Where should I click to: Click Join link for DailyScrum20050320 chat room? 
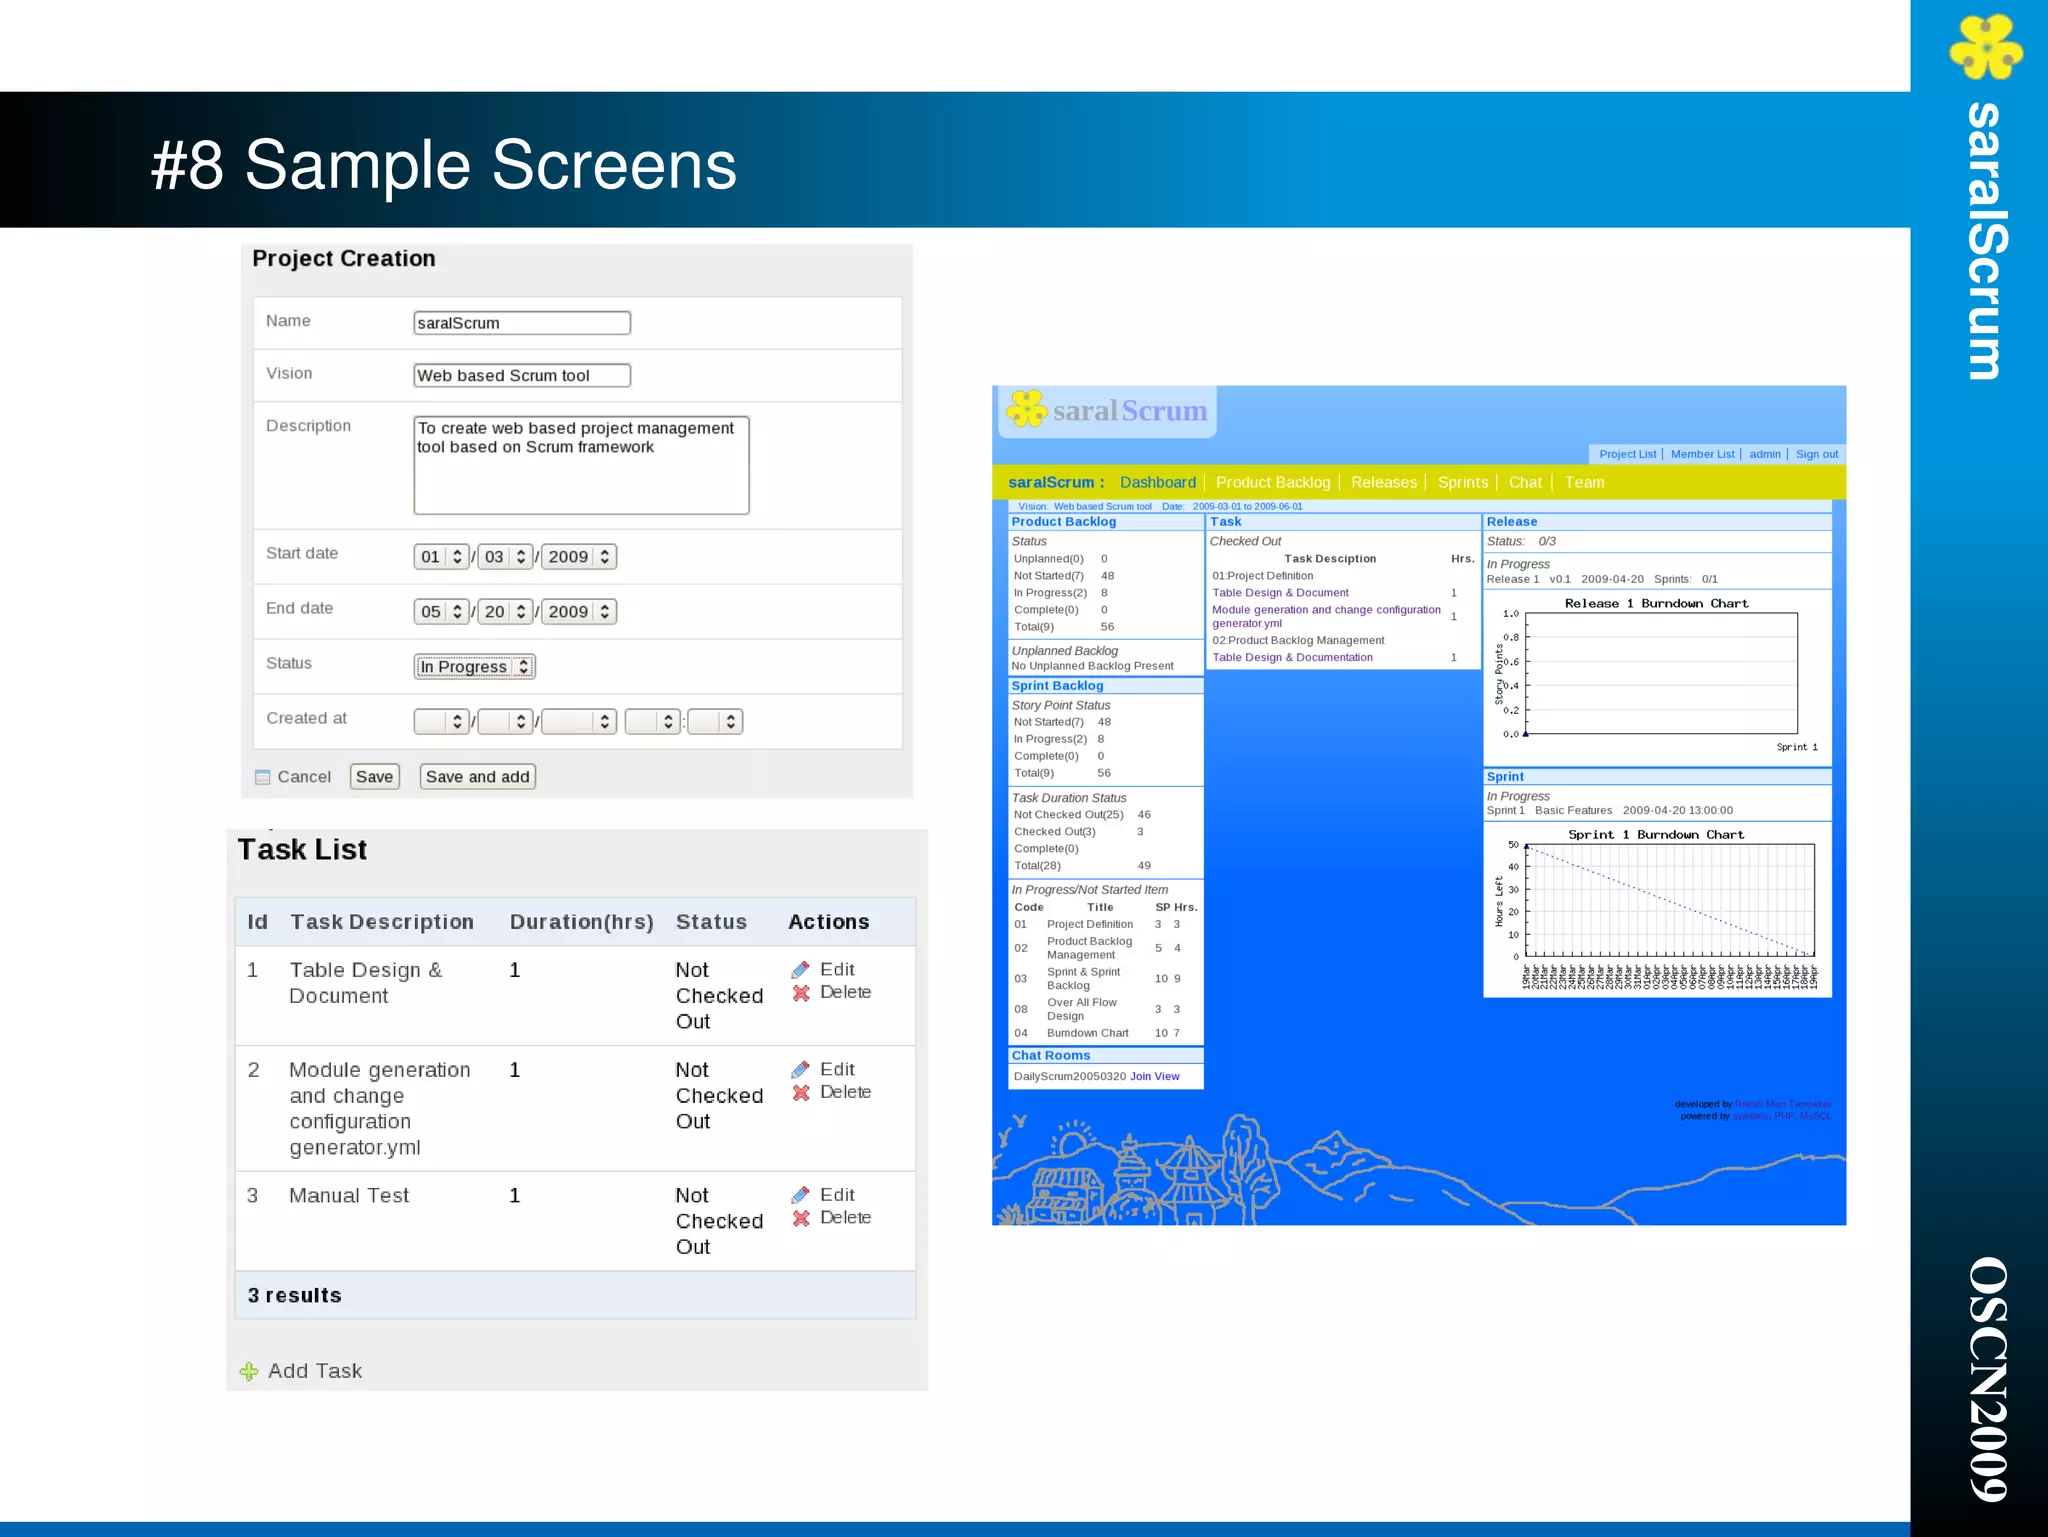pyautogui.click(x=1140, y=1077)
